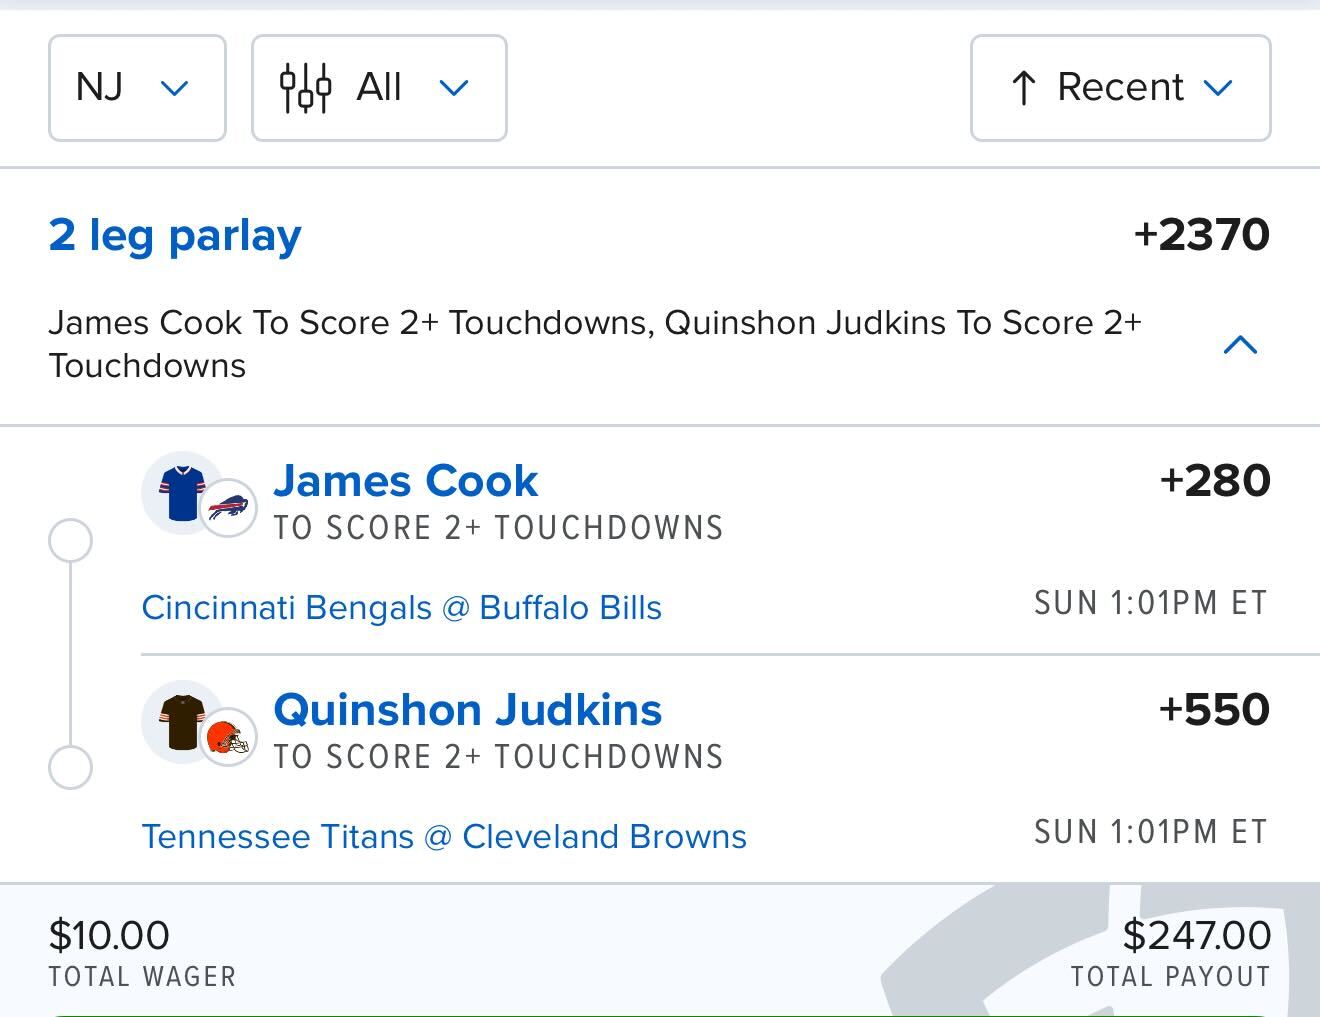Click the Quinshon Judkins leg status circle
The width and height of the screenshot is (1320, 1017).
point(70,768)
